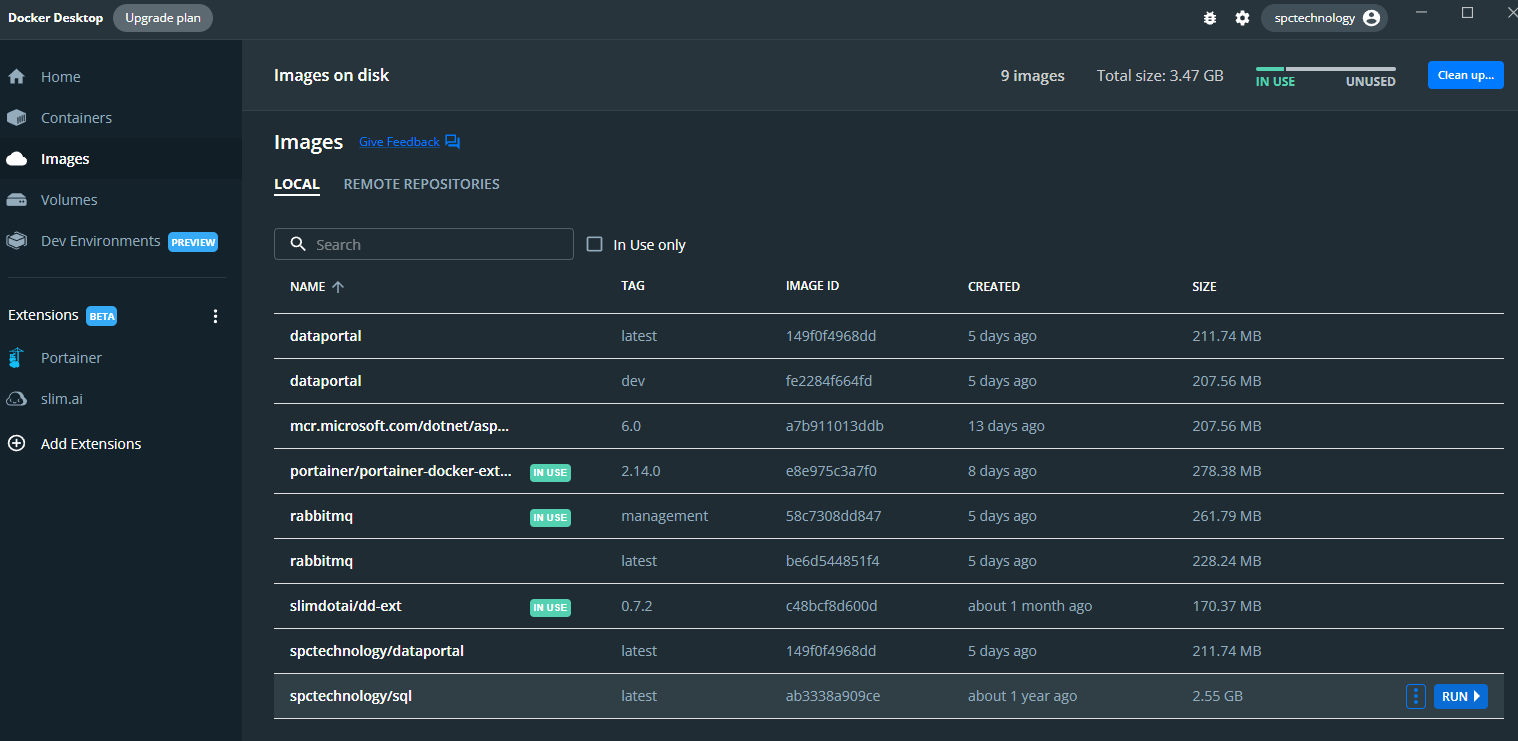1518x741 pixels.
Task: Switch to the LOCAL tab
Action: click(297, 184)
